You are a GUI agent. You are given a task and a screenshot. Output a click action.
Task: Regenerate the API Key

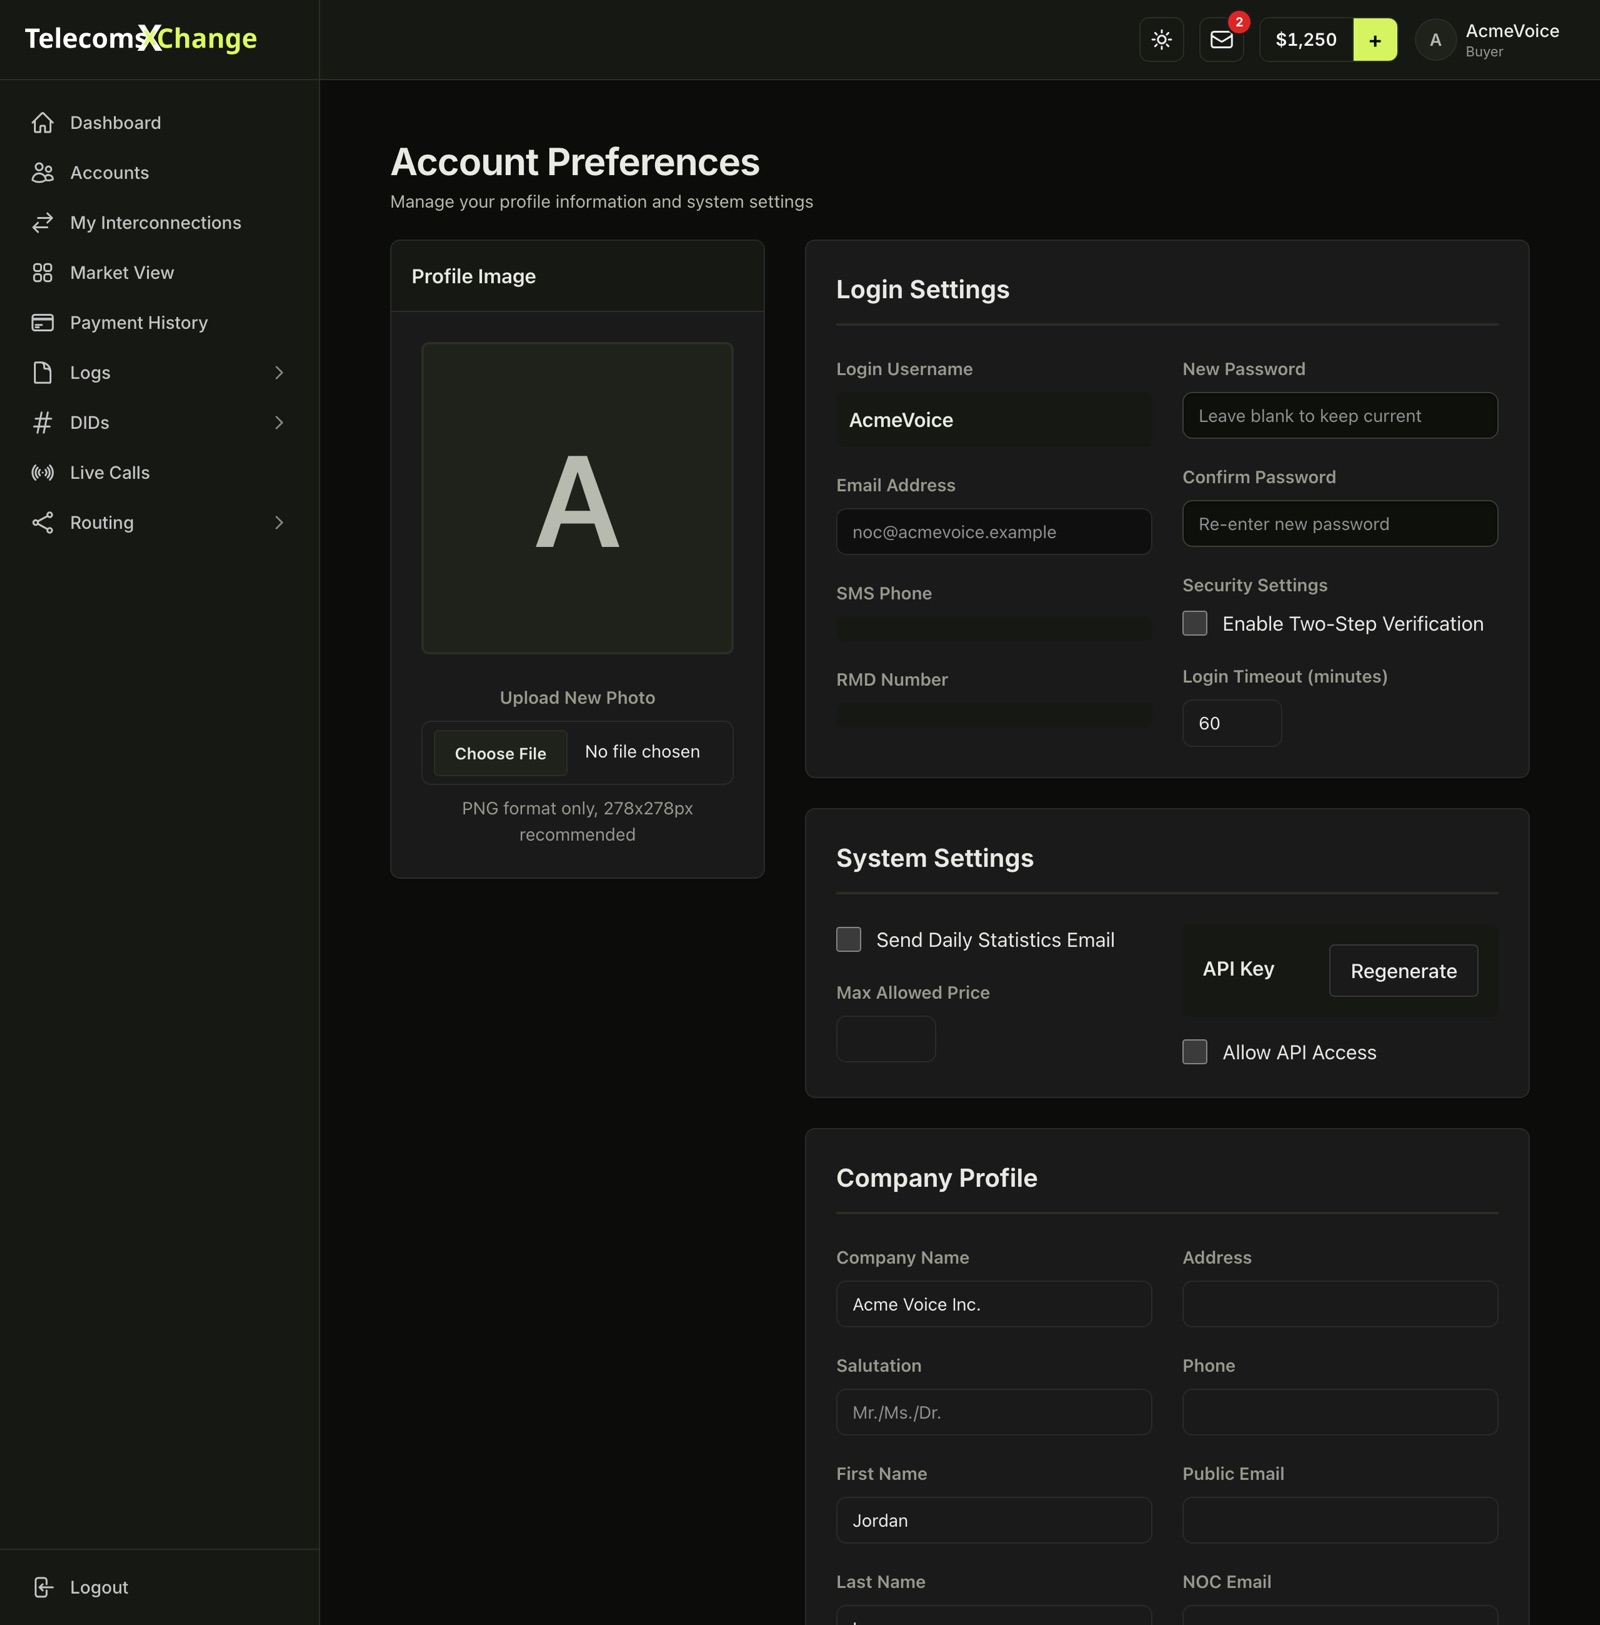pos(1403,971)
